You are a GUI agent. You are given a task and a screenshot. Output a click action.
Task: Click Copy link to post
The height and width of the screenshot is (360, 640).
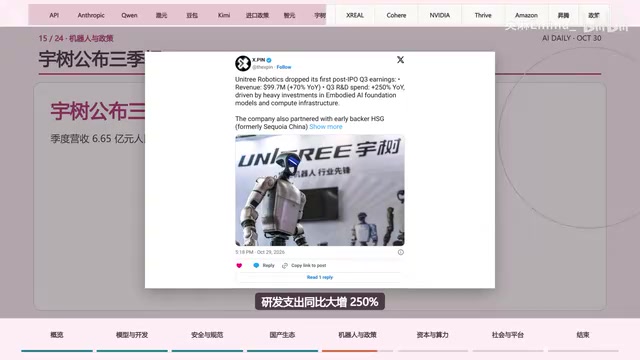click(309, 266)
